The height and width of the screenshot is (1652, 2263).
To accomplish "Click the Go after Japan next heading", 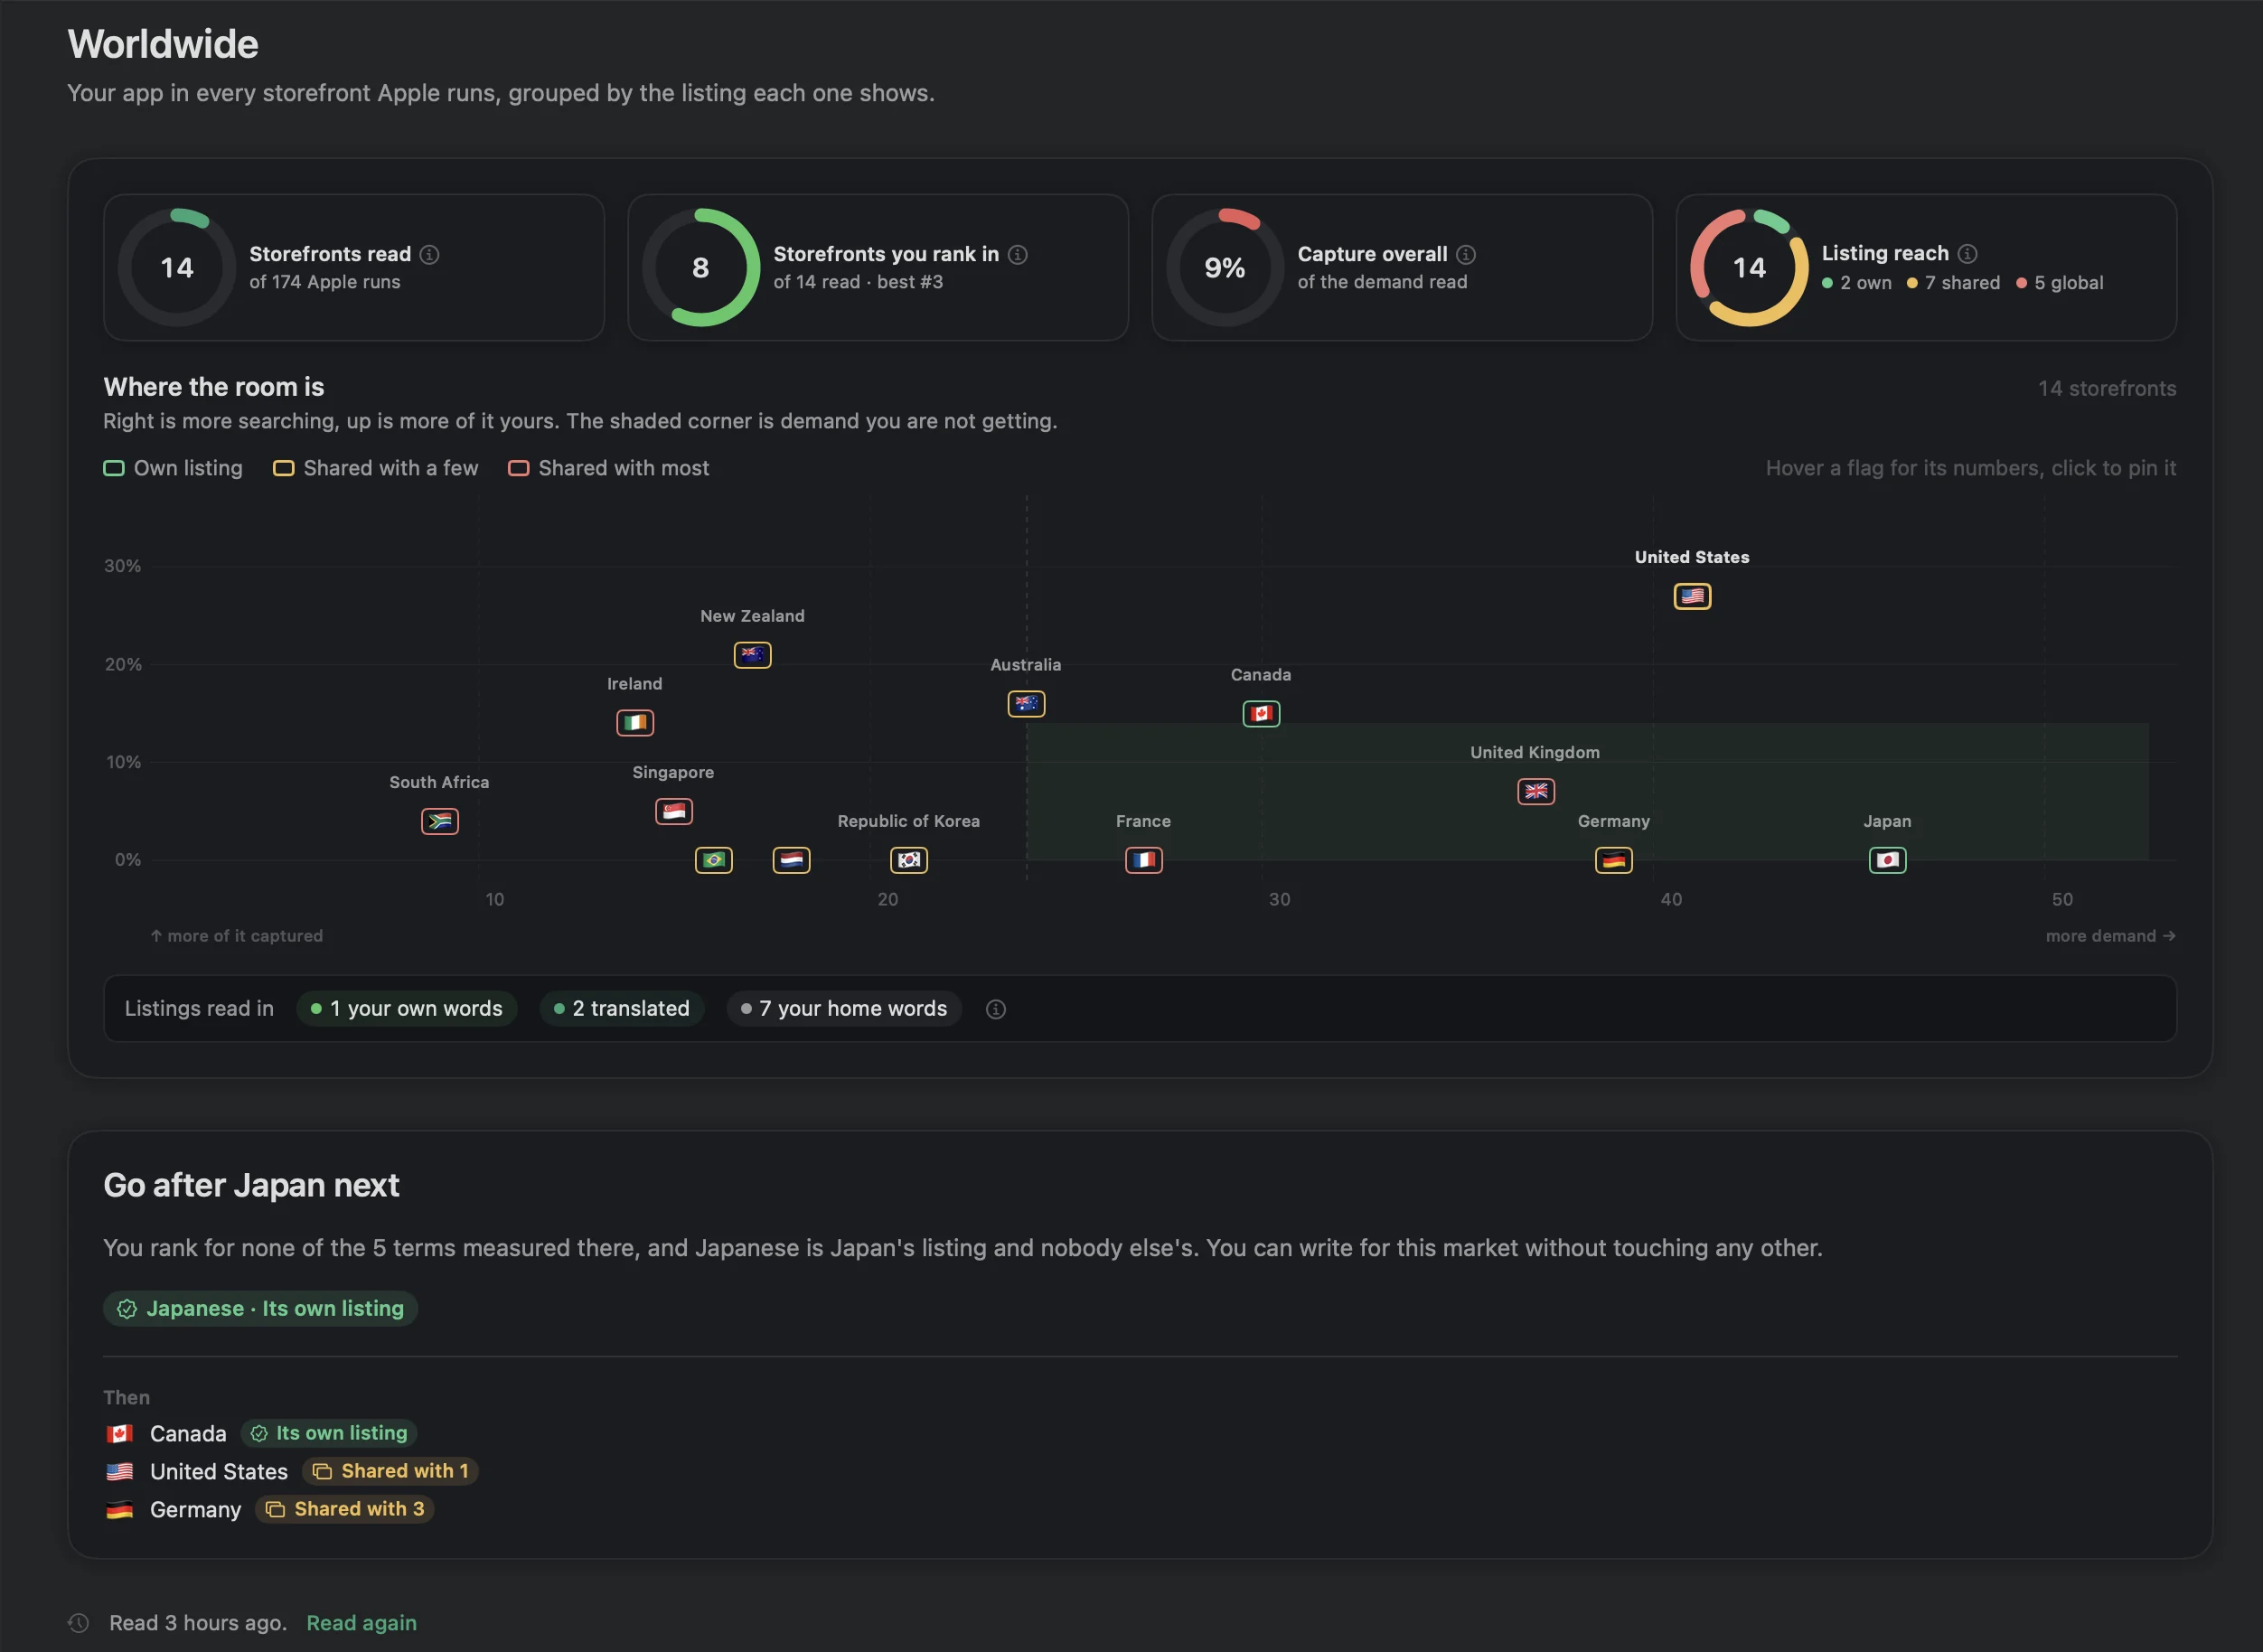I will click(x=251, y=1185).
